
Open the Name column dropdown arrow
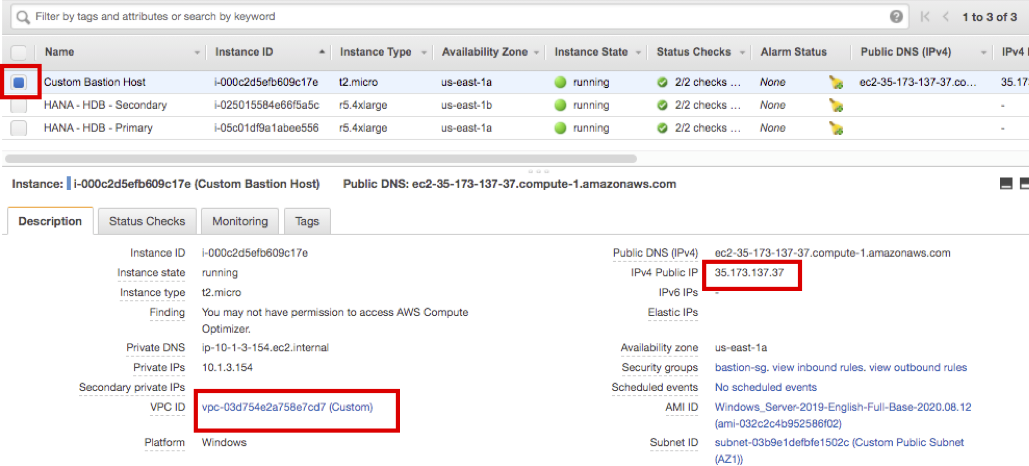(196, 52)
